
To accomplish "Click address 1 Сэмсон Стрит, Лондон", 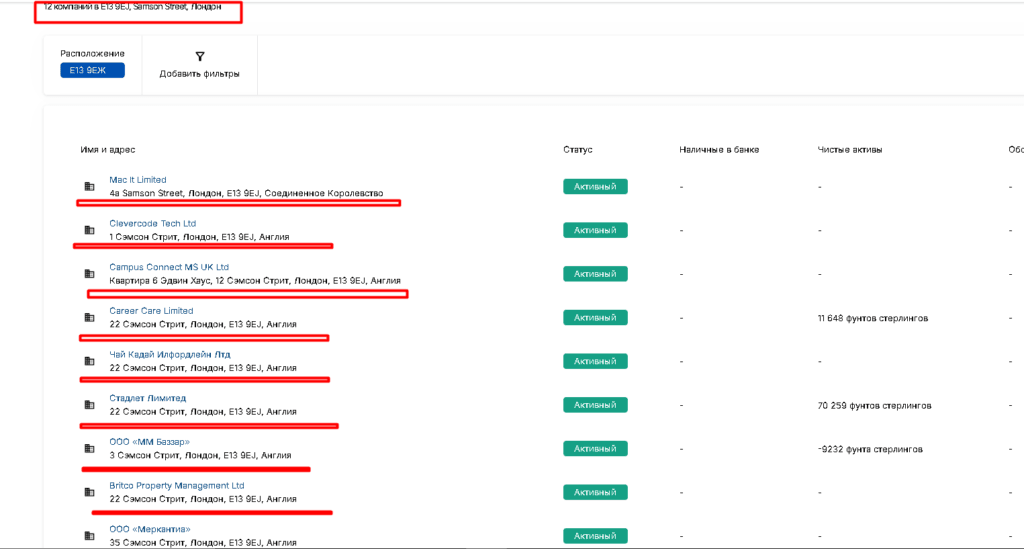I will (x=199, y=237).
